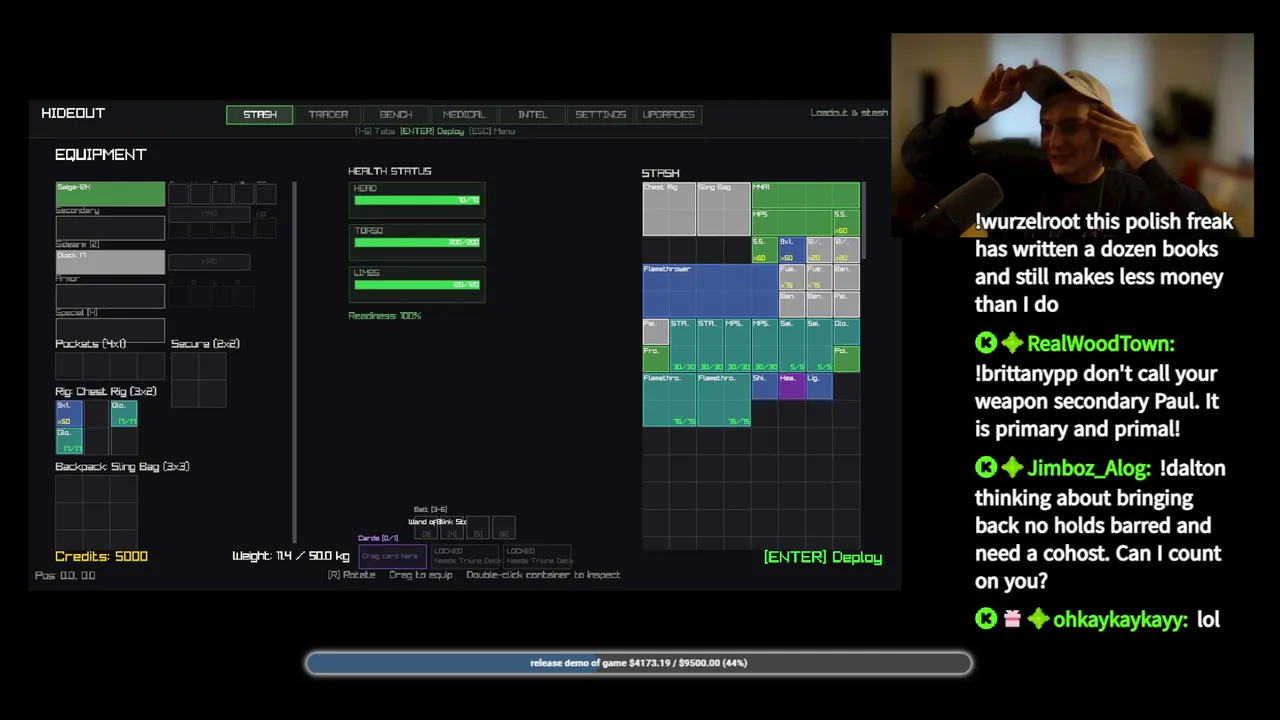Select the MP5 weapon in stash
Viewport: 1280px width, 720px height.
(792, 223)
